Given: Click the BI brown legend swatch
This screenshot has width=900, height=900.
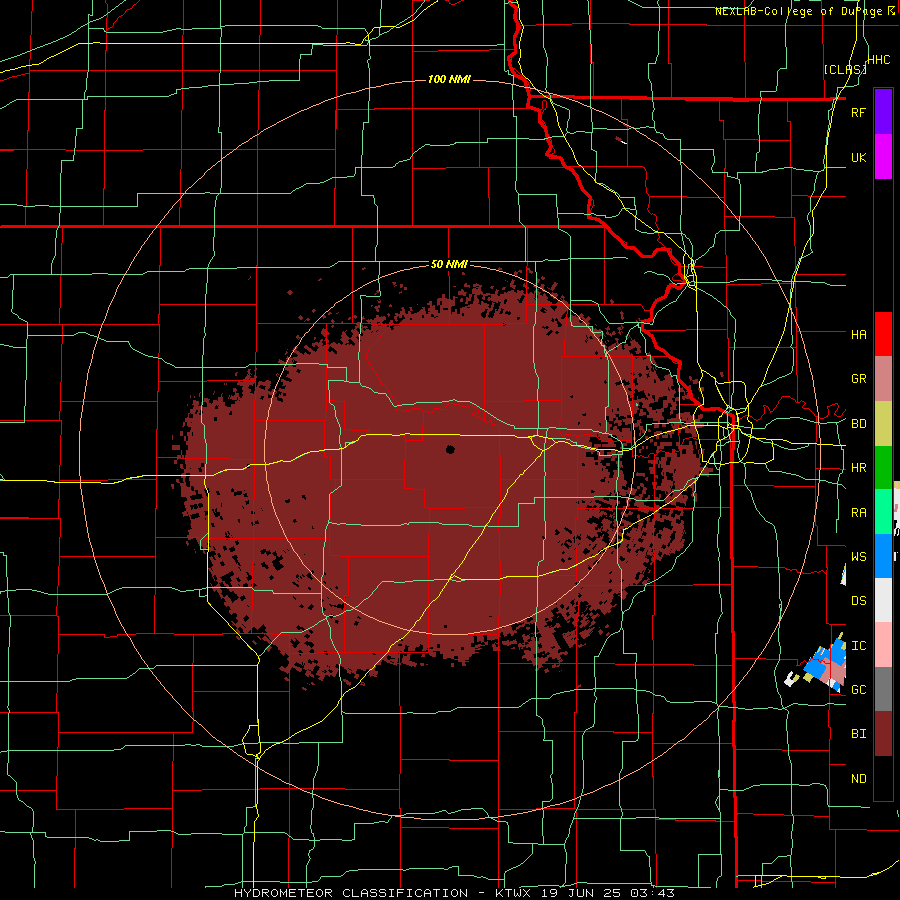Looking at the screenshot, I should (x=883, y=734).
